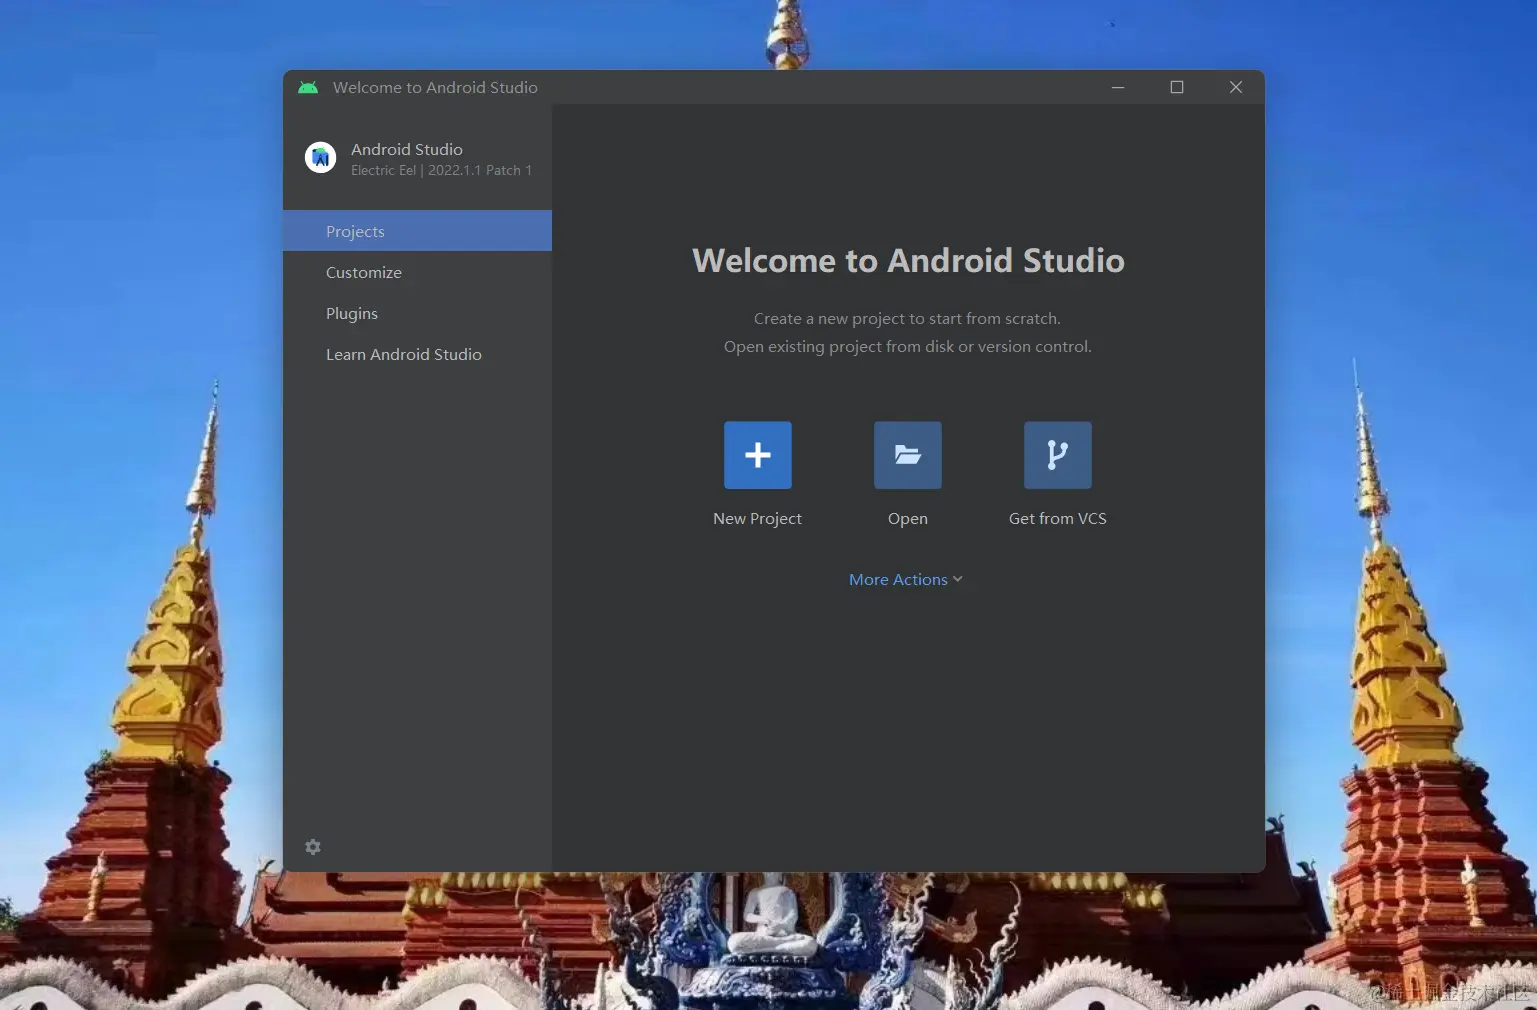
Task: Click the Electric Eel version text
Action: click(x=441, y=171)
